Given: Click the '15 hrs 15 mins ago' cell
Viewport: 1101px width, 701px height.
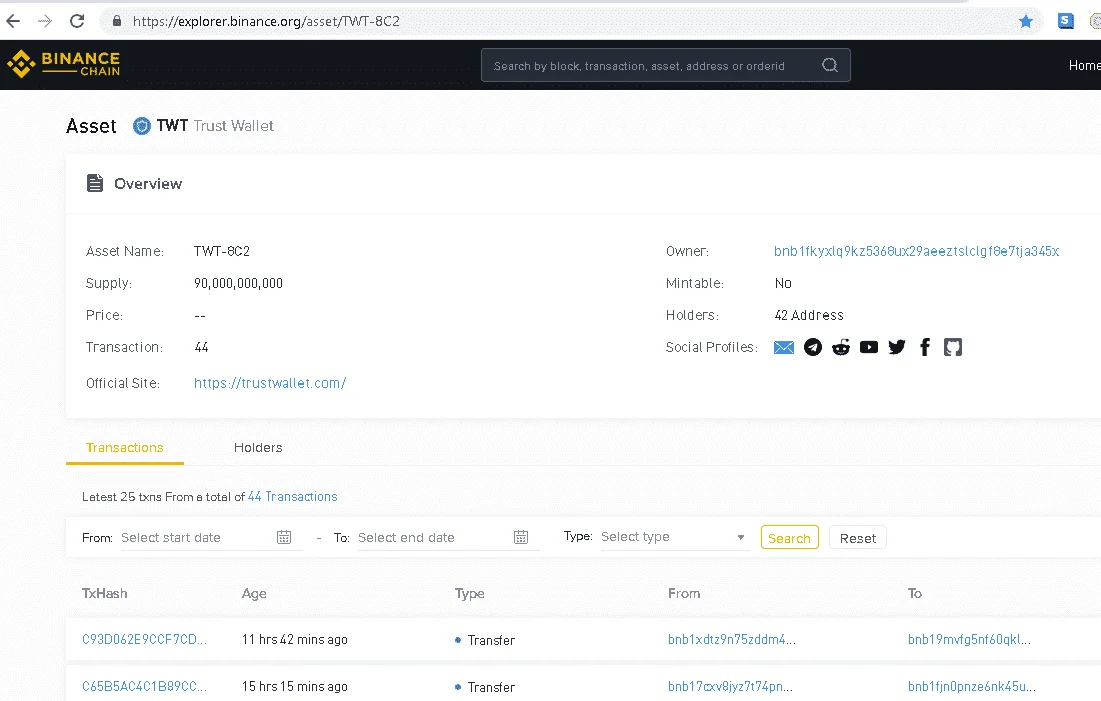Looking at the screenshot, I should coord(294,686).
